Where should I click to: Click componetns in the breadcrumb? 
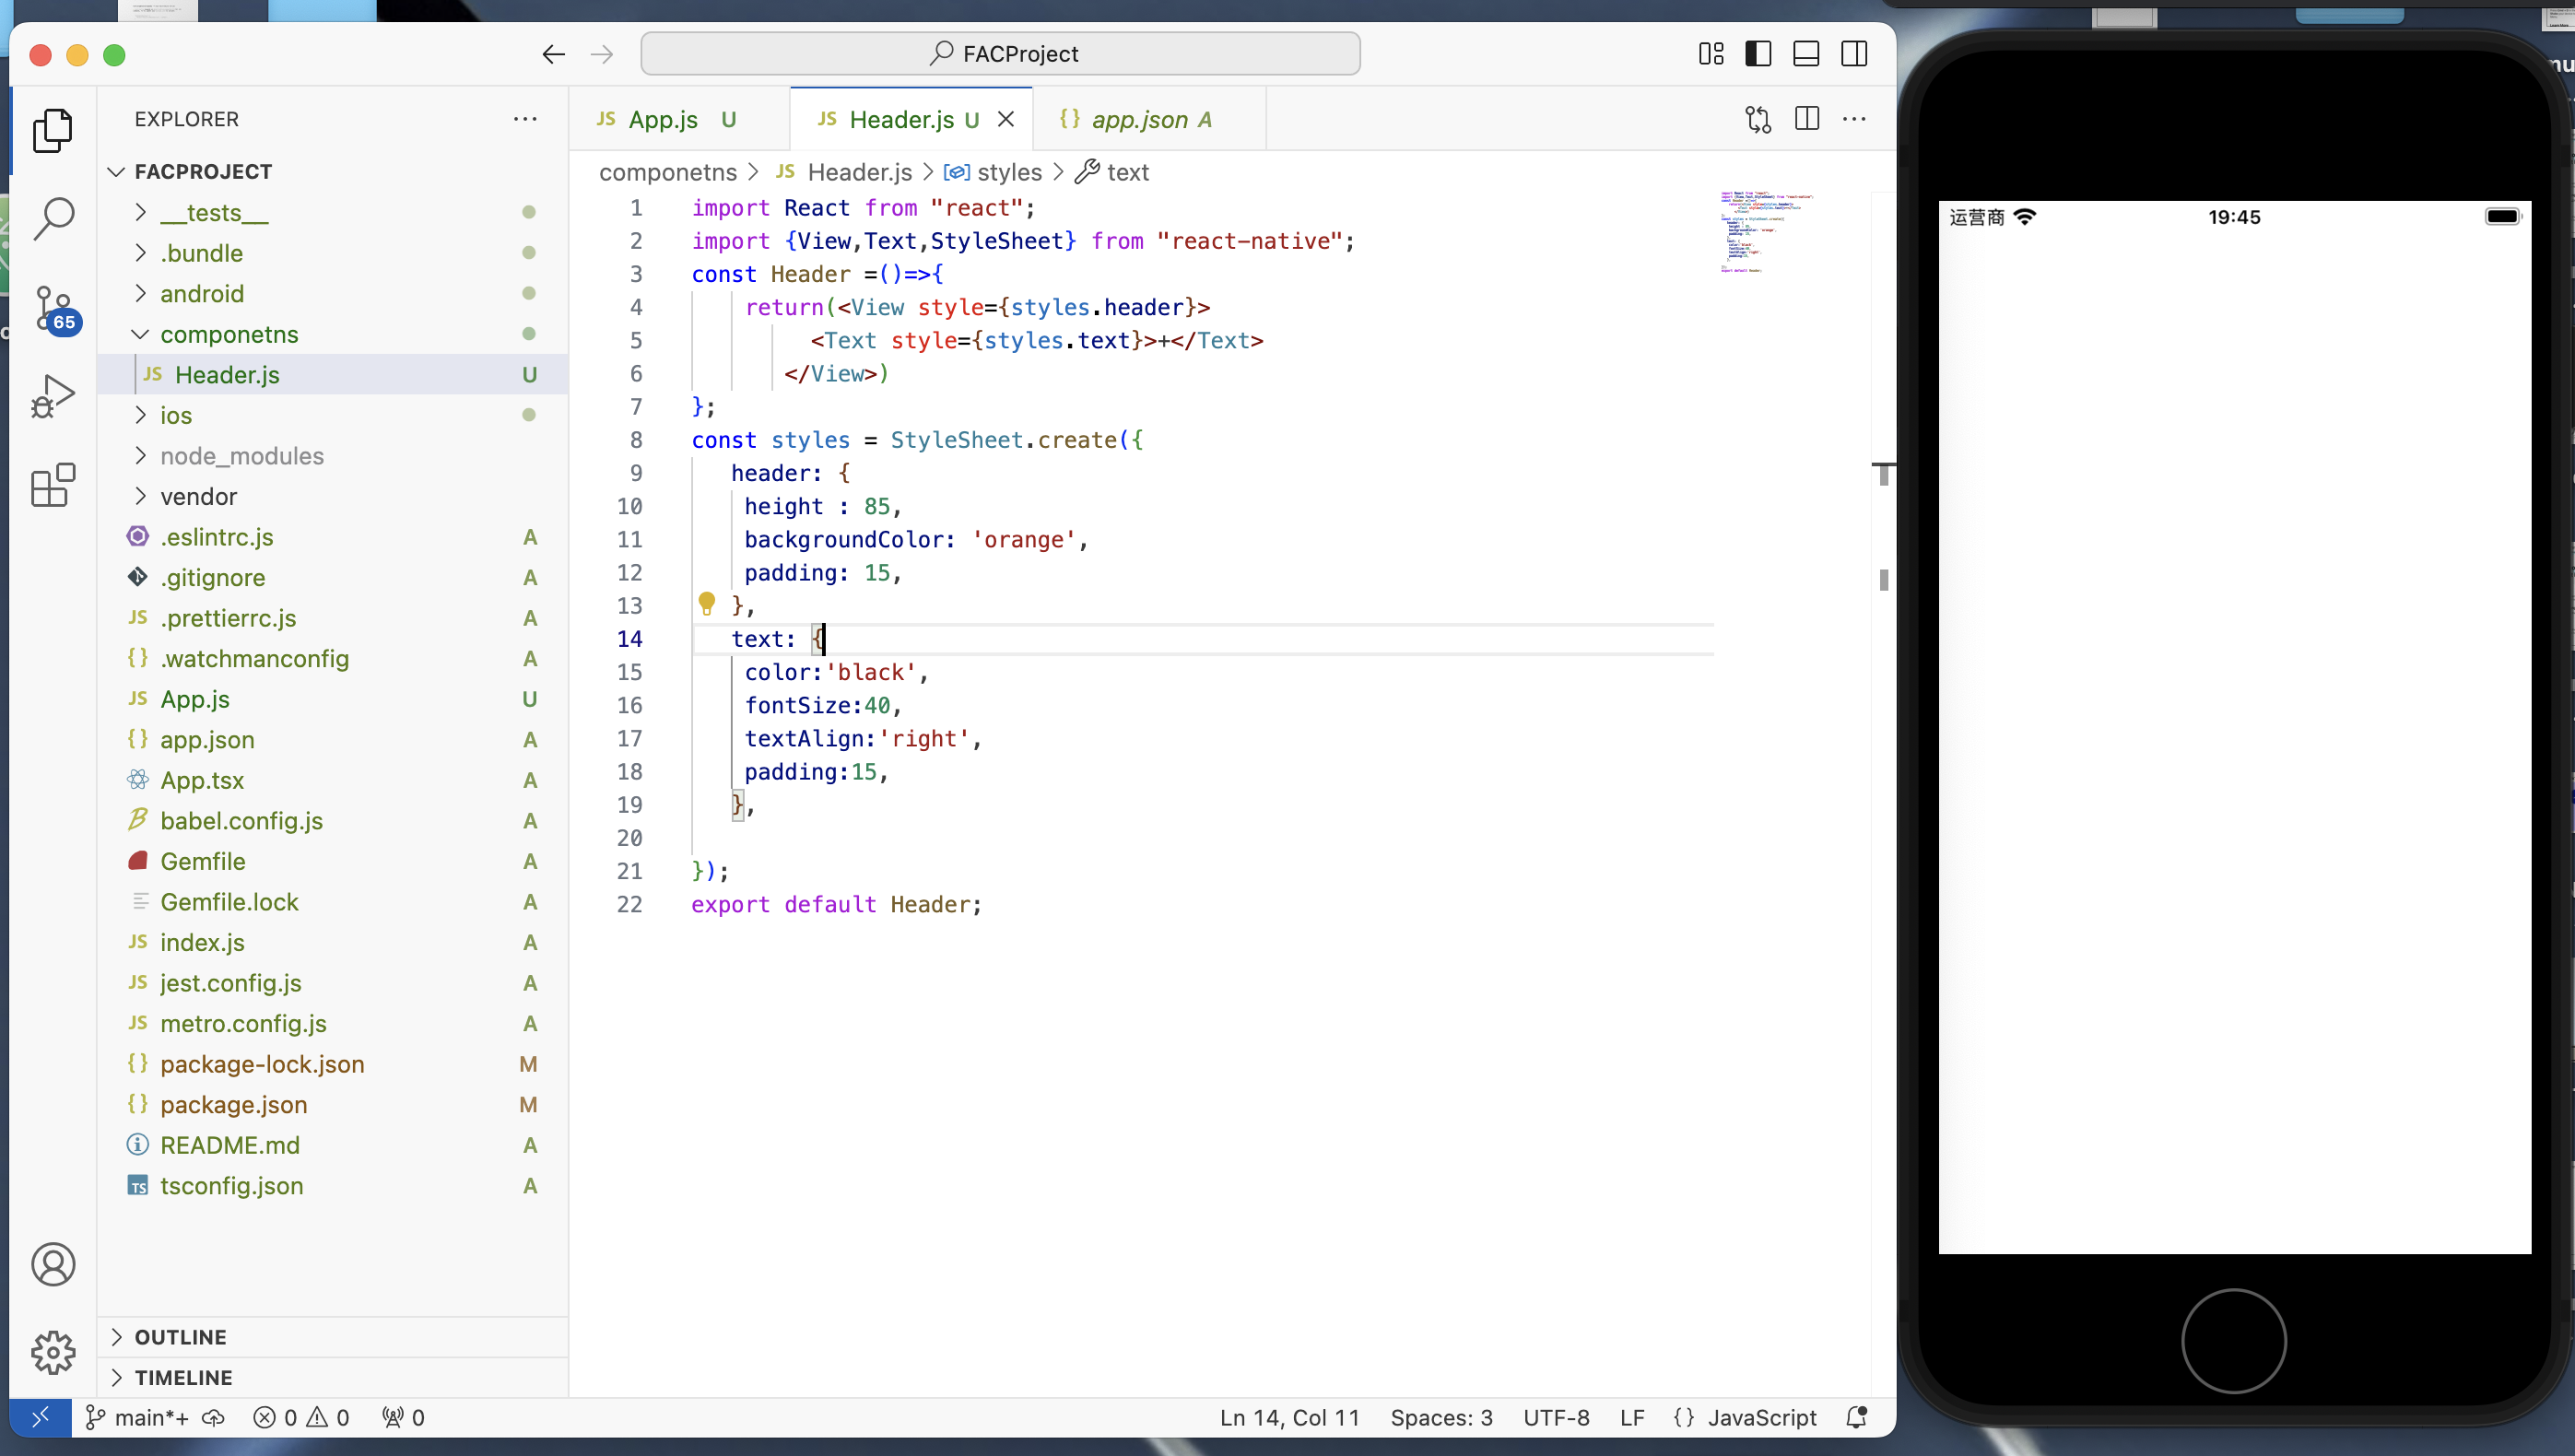pyautogui.click(x=667, y=172)
